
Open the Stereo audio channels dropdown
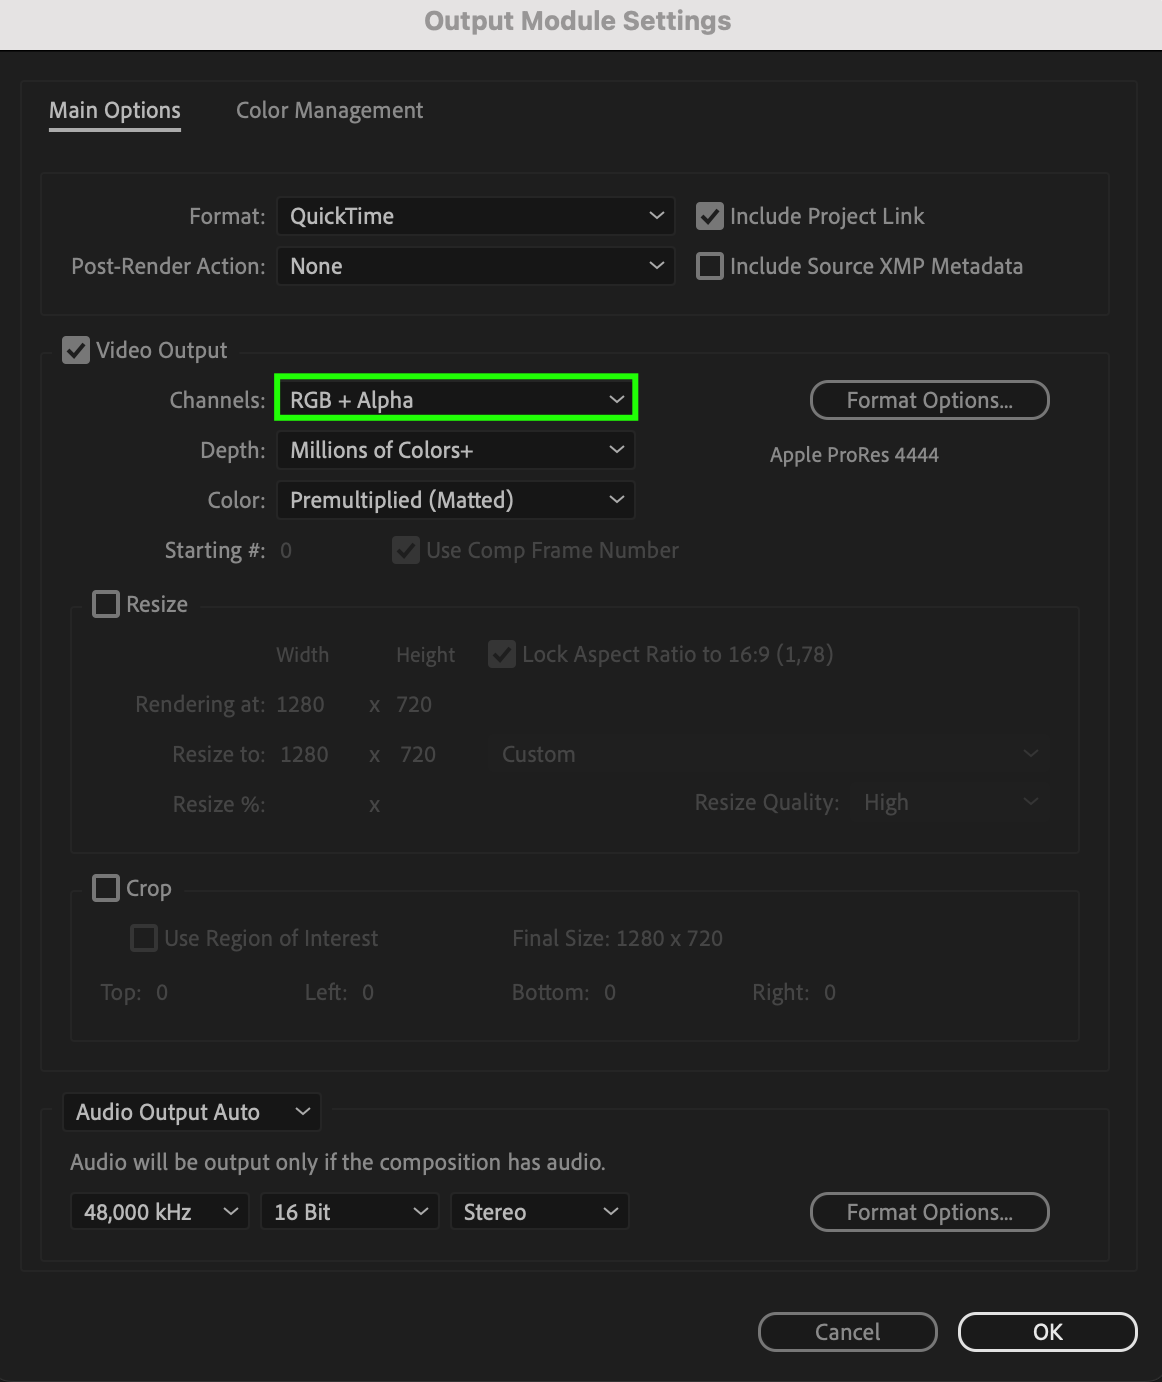click(x=540, y=1212)
